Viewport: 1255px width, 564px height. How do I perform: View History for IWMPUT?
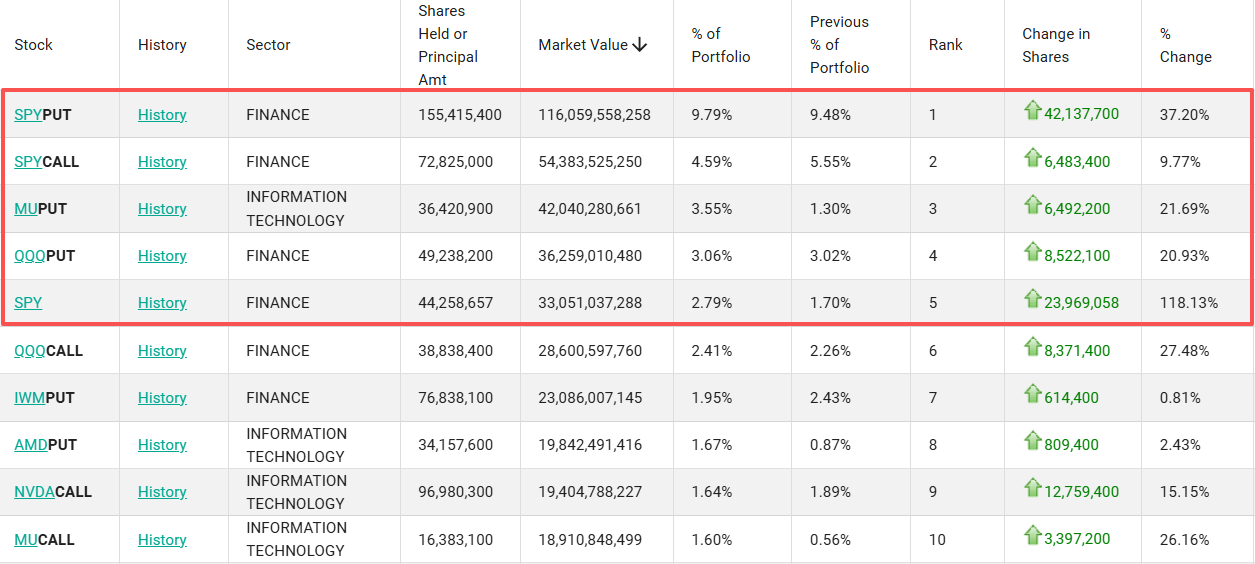point(162,398)
